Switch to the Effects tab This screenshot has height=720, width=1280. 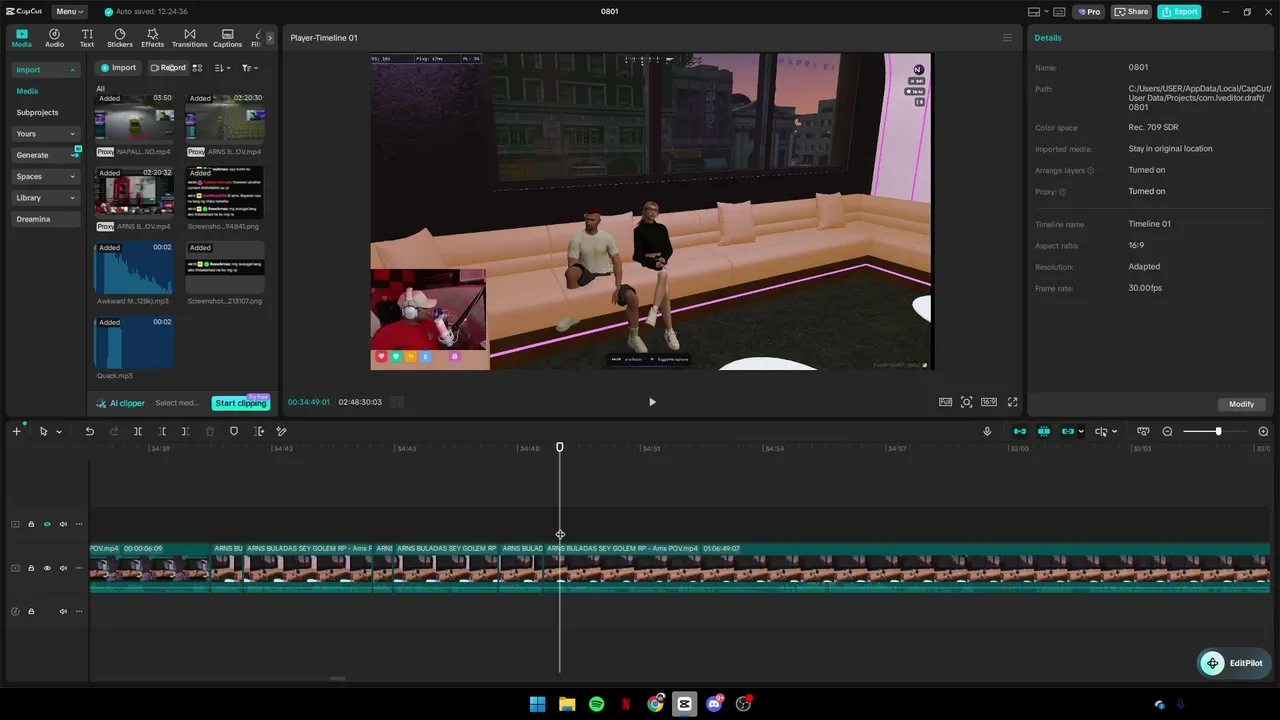point(152,38)
